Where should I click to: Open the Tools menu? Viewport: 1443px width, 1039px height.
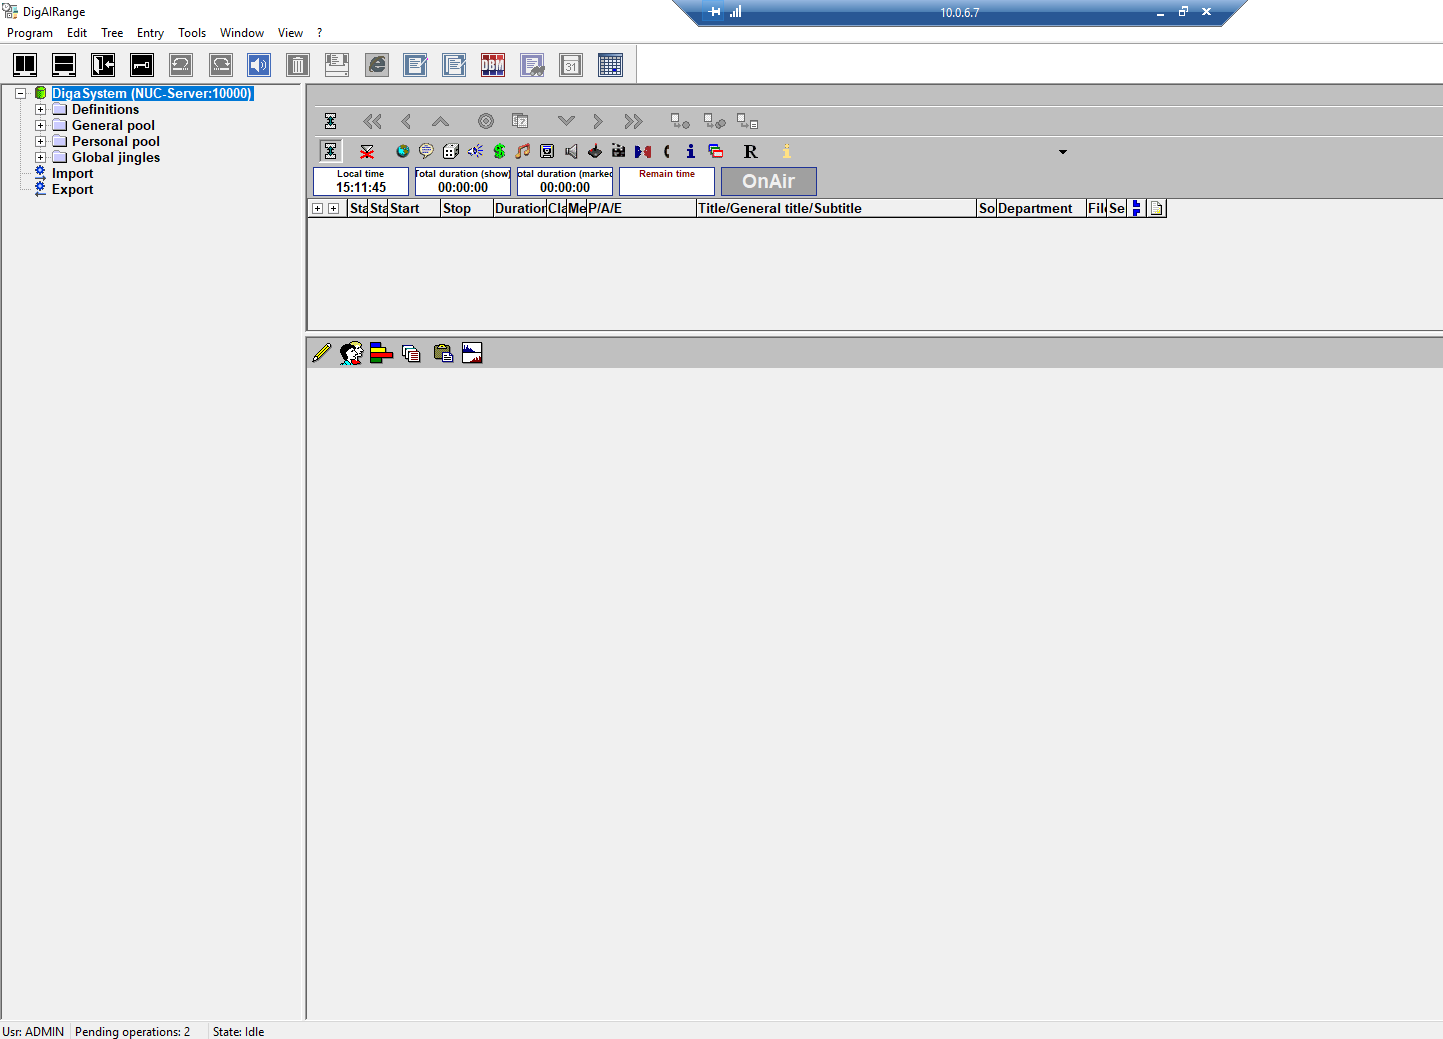coord(192,33)
